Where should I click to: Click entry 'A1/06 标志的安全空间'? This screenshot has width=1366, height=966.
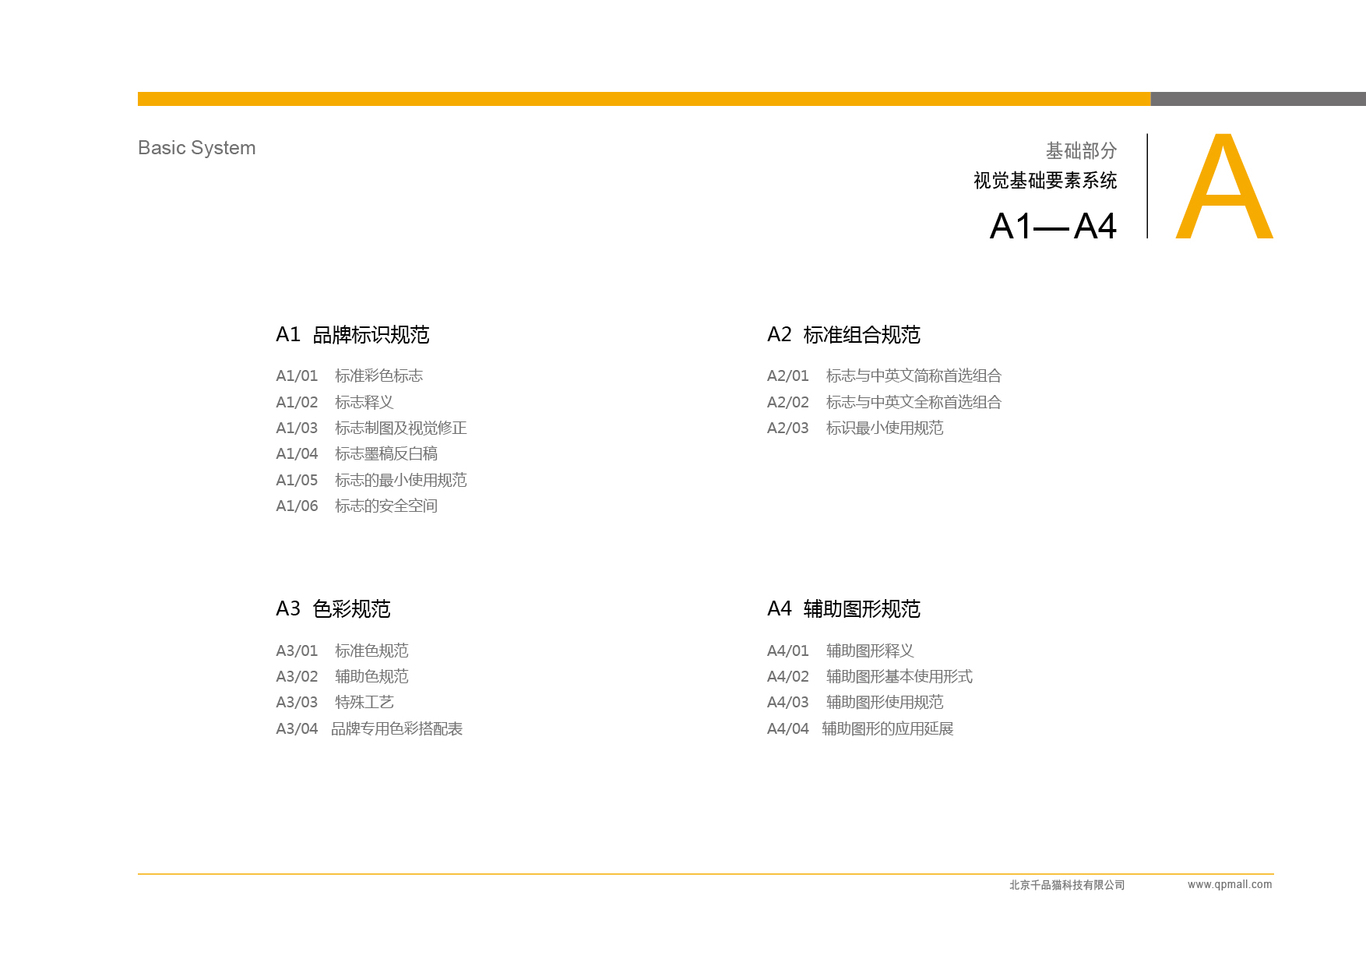coord(357,506)
